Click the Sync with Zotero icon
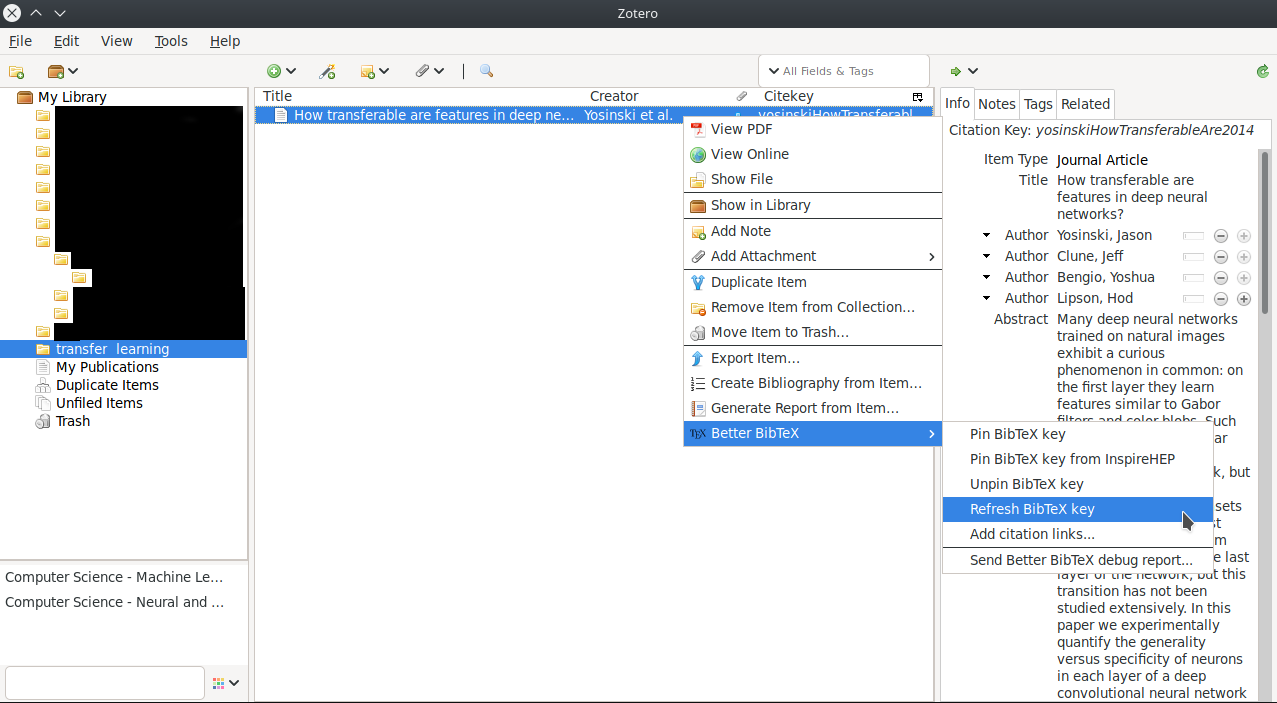This screenshot has height=703, width=1277. tap(1263, 71)
